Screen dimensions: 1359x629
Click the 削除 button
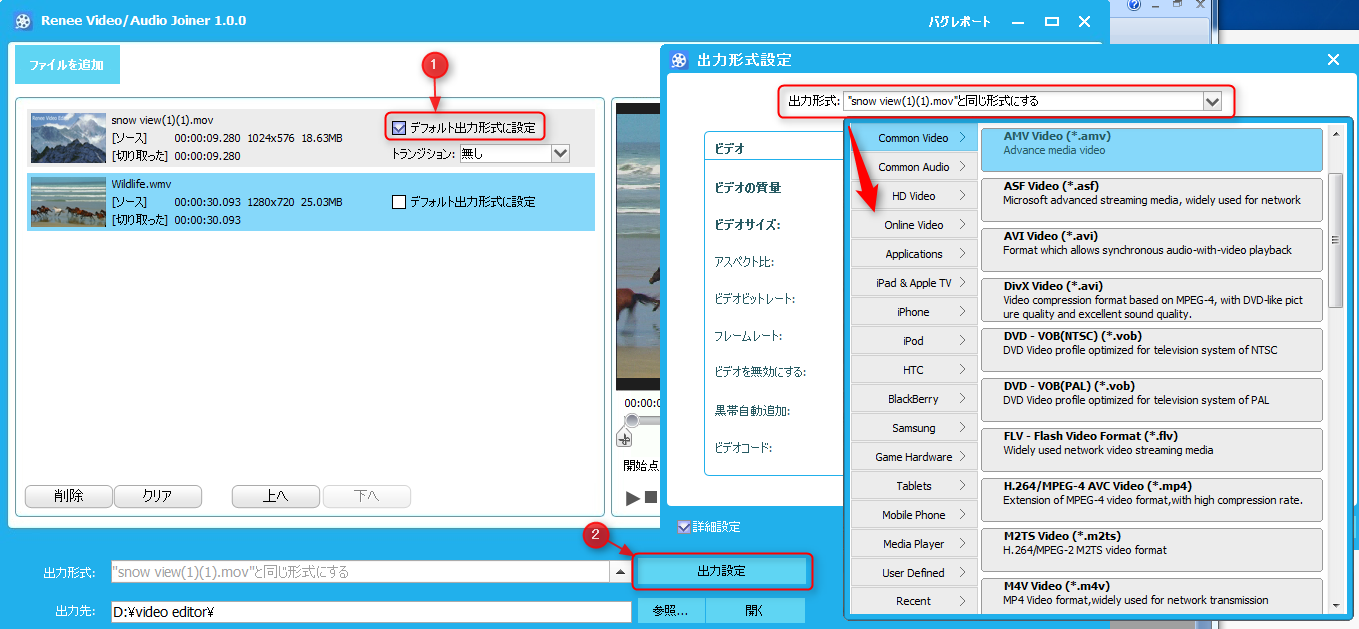(x=69, y=496)
